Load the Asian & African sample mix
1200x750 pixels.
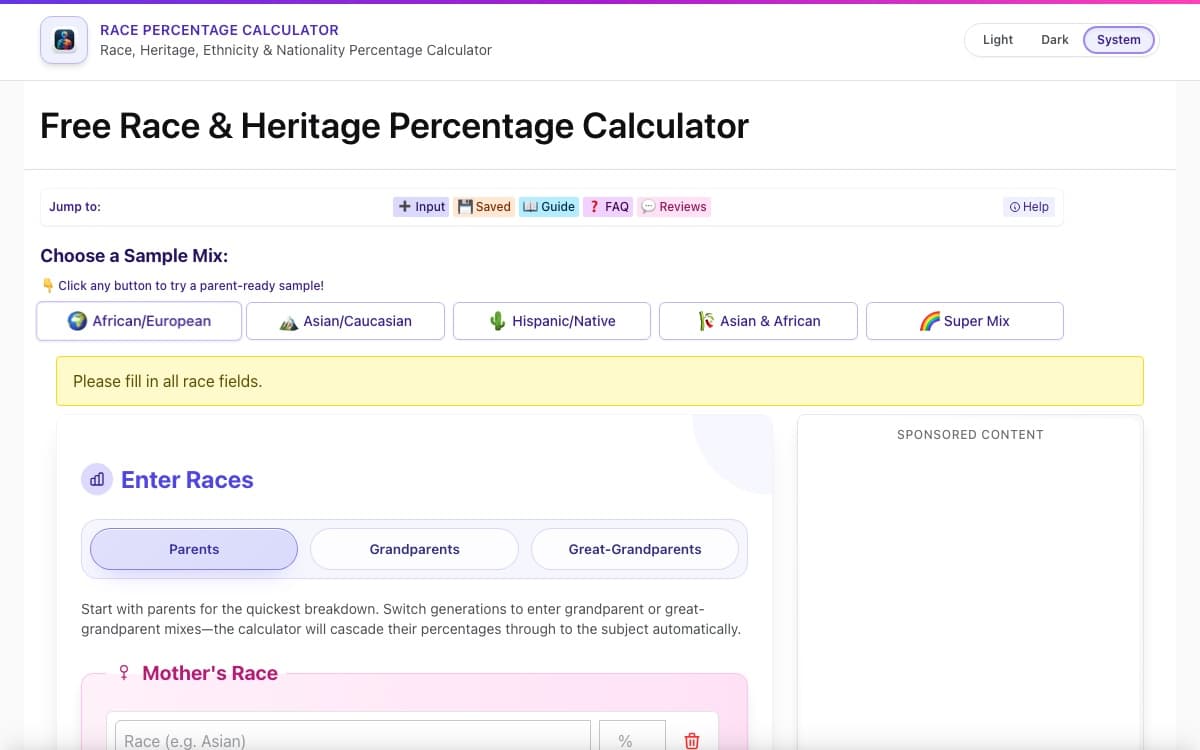pyautogui.click(x=759, y=321)
